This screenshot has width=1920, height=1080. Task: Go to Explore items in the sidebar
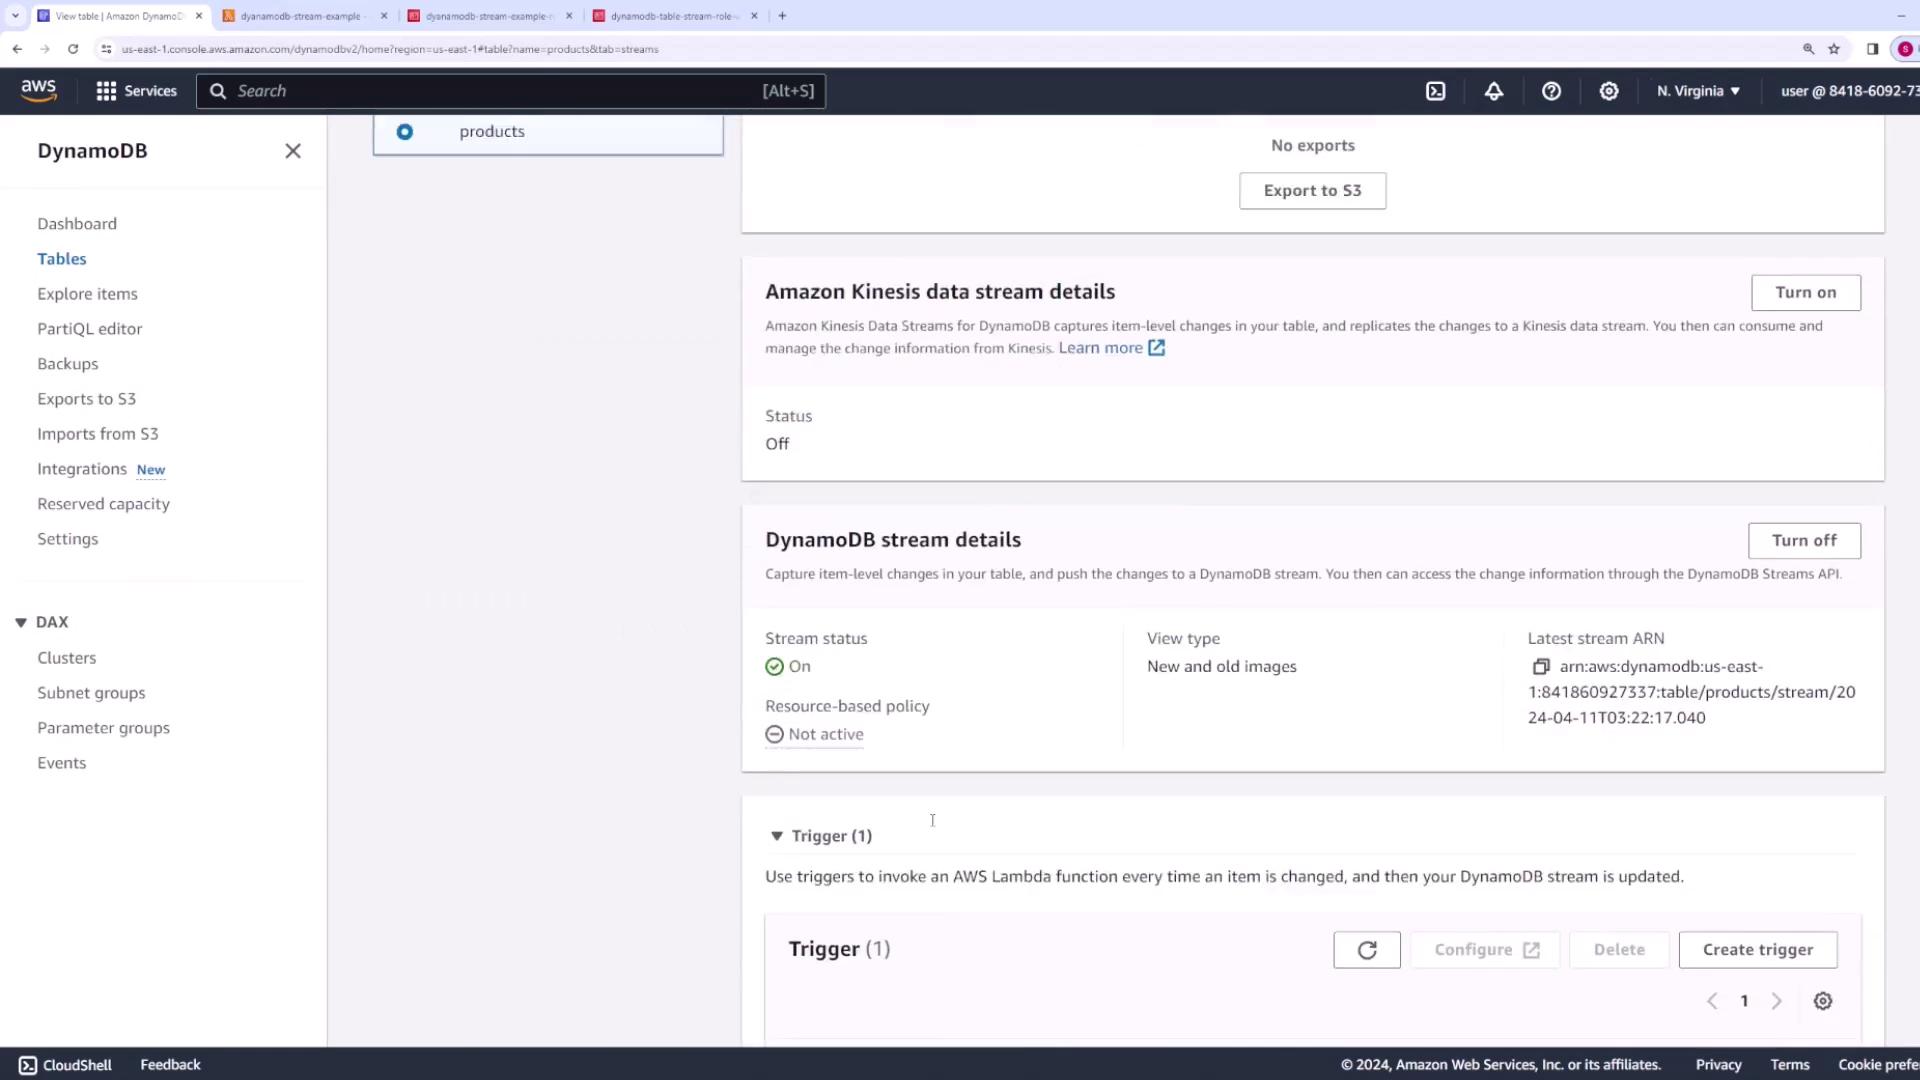pos(87,294)
